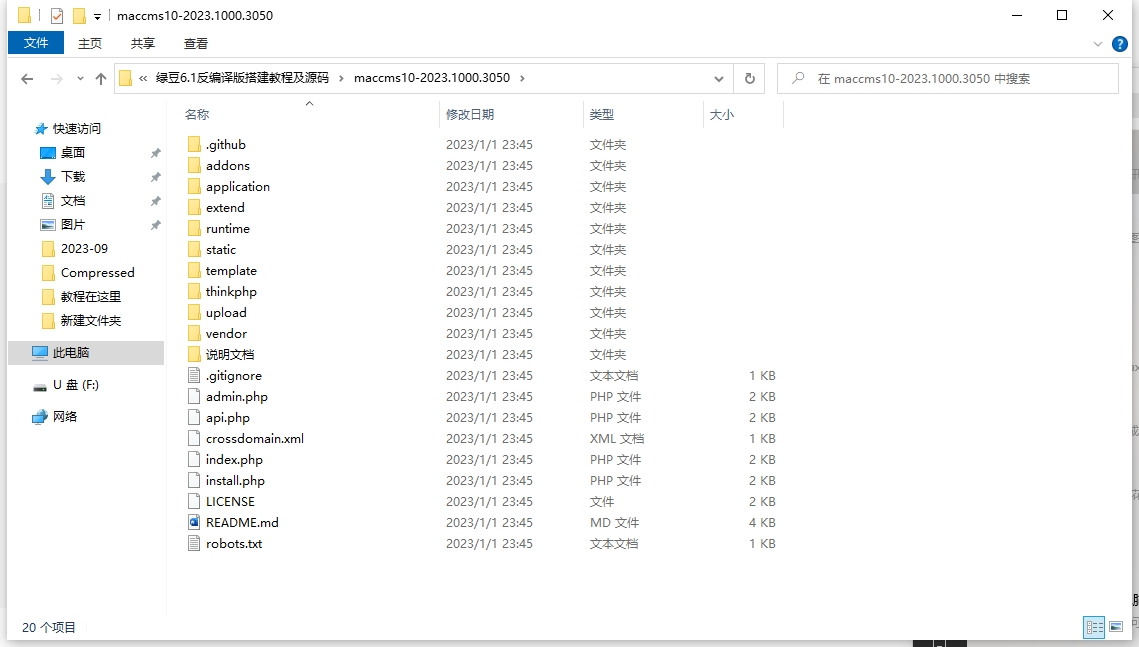
Task: Open the address bar history dropdown
Action: (x=718, y=78)
